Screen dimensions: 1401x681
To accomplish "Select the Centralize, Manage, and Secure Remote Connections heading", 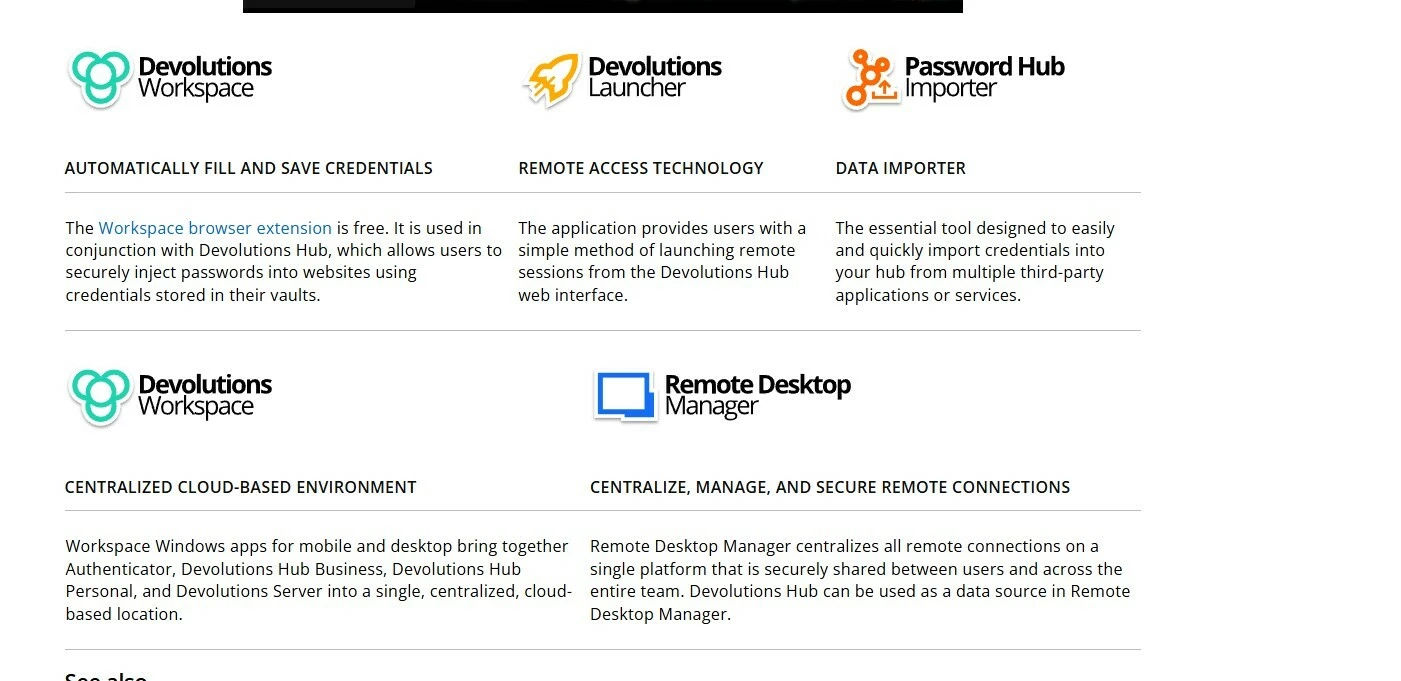I will pyautogui.click(x=830, y=487).
